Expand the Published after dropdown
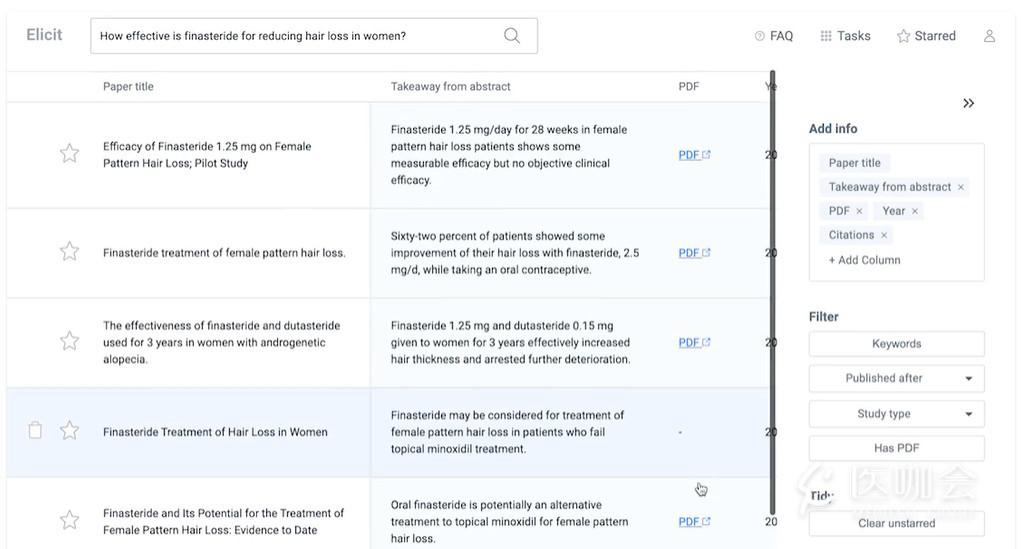Image resolution: width=1021 pixels, height=549 pixels. pos(897,378)
